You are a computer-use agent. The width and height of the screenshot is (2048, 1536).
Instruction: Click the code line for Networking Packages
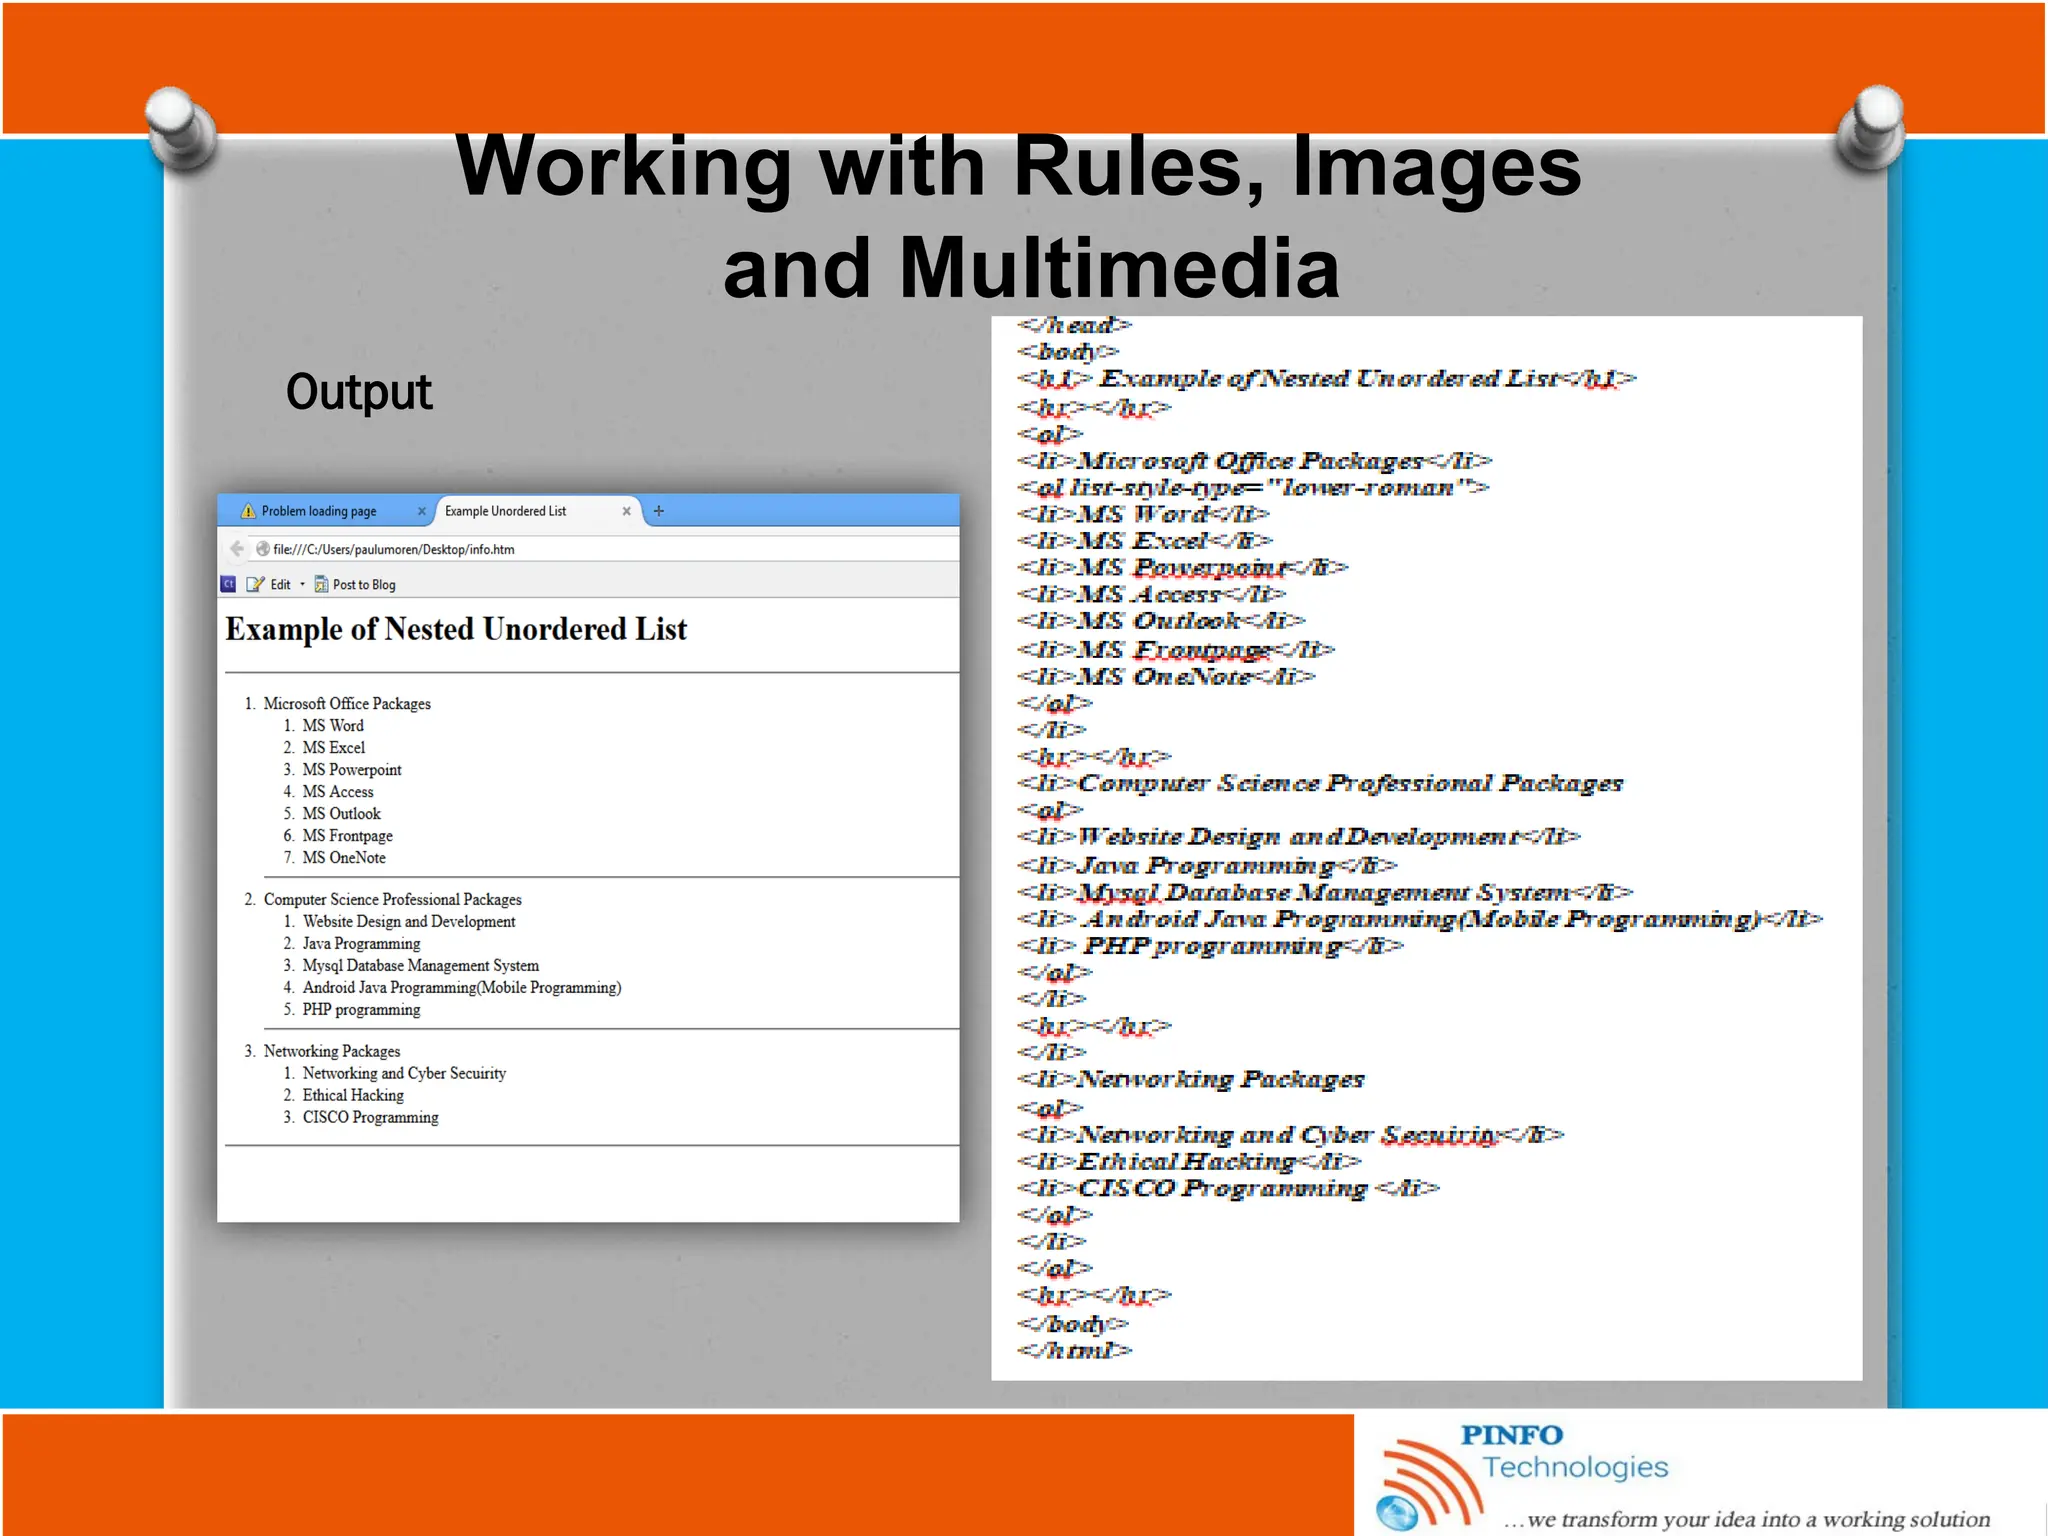pyautogui.click(x=1191, y=1079)
